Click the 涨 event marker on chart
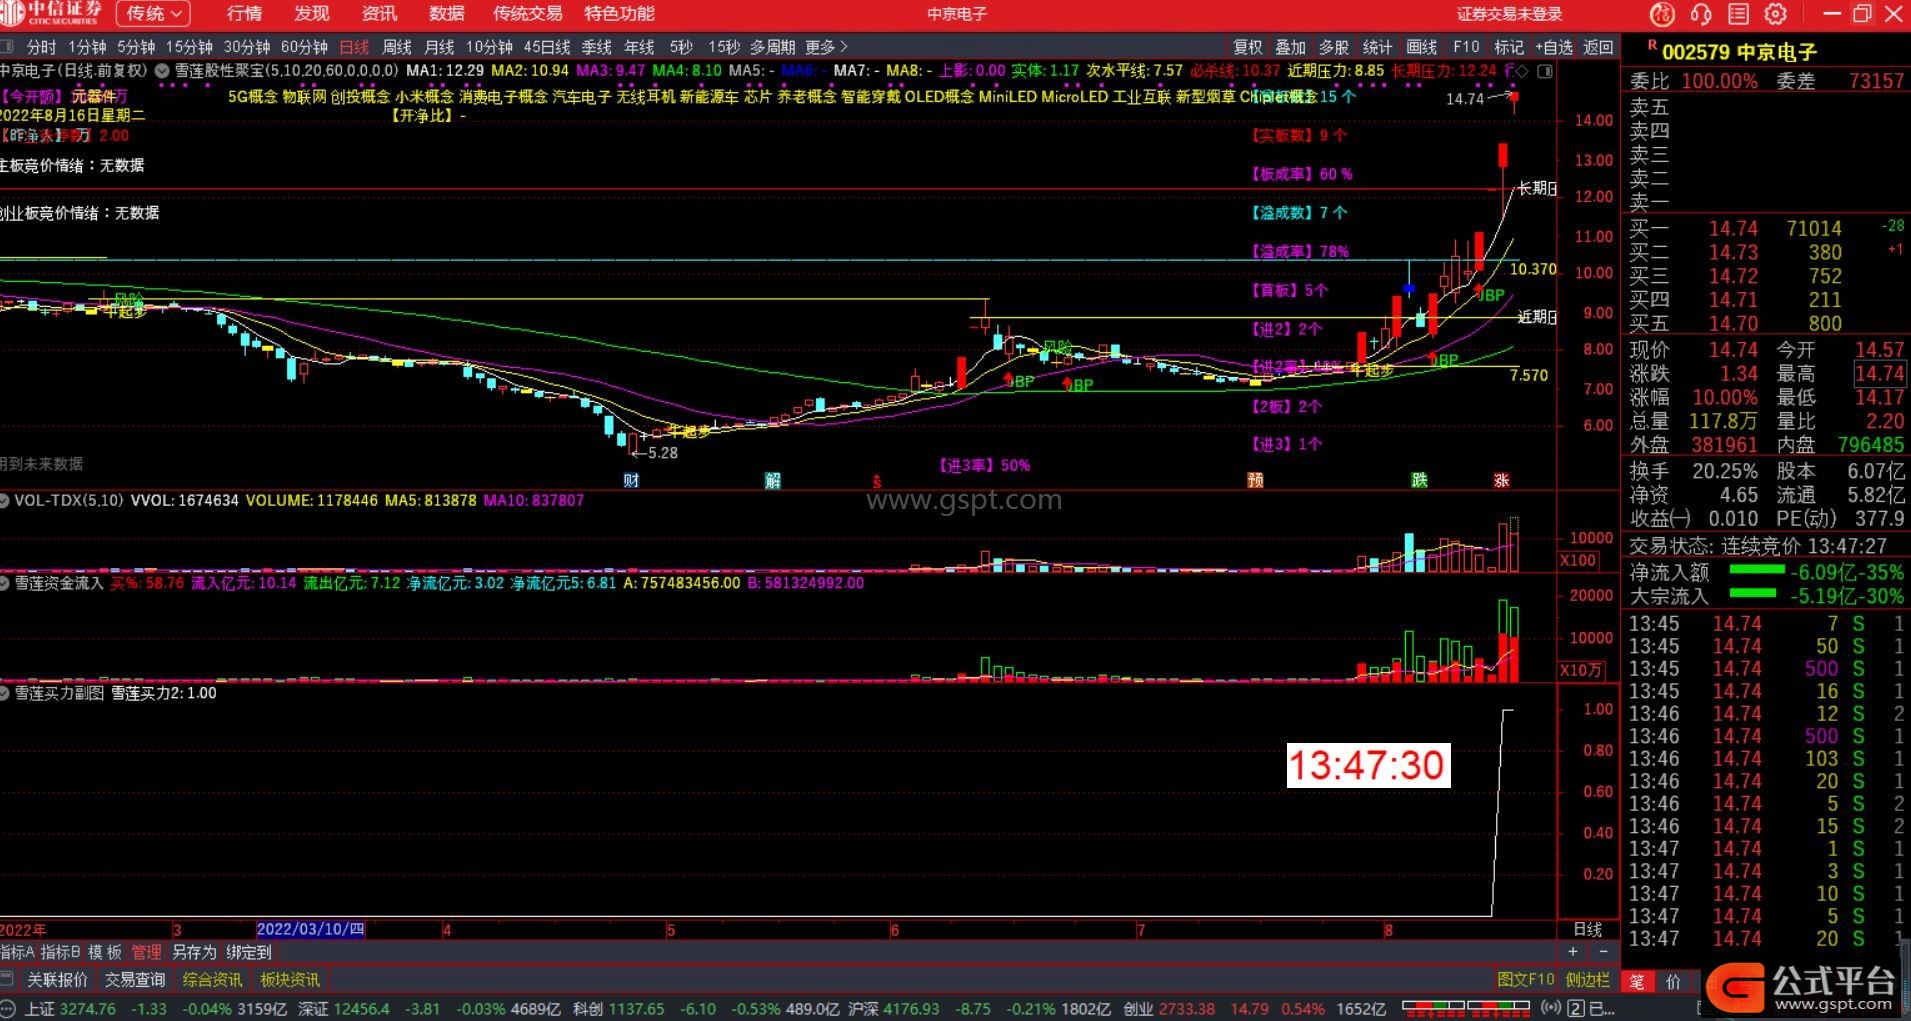This screenshot has height=1021, width=1911. [1501, 480]
